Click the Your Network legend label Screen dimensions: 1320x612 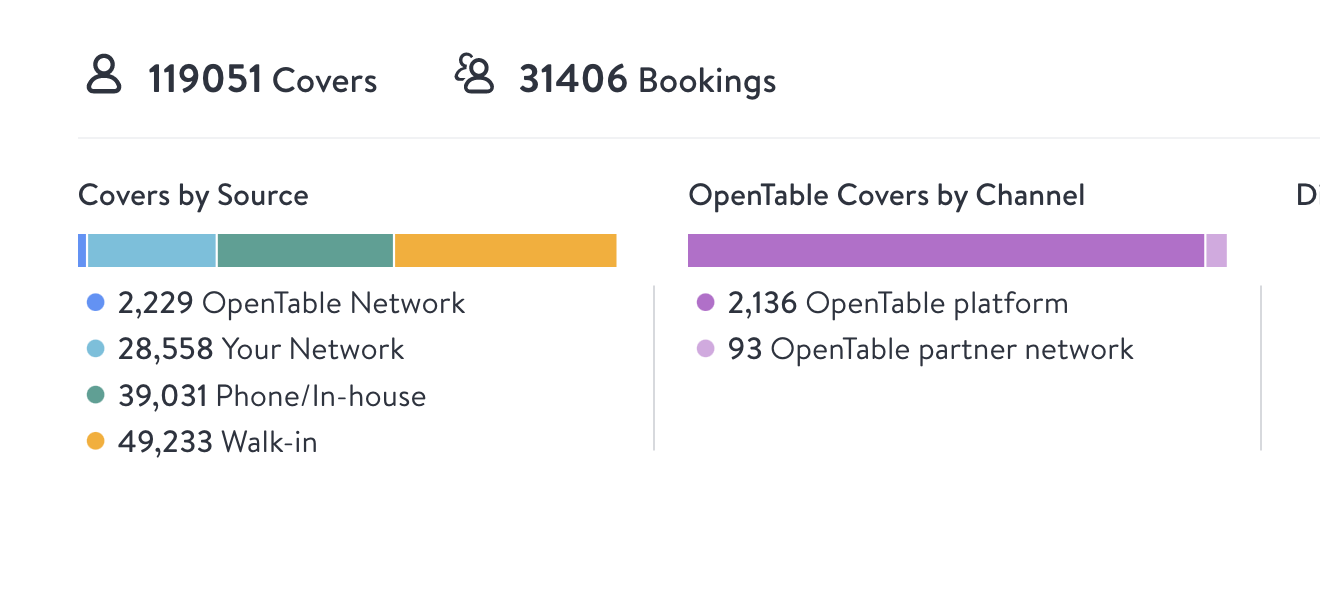(x=312, y=349)
